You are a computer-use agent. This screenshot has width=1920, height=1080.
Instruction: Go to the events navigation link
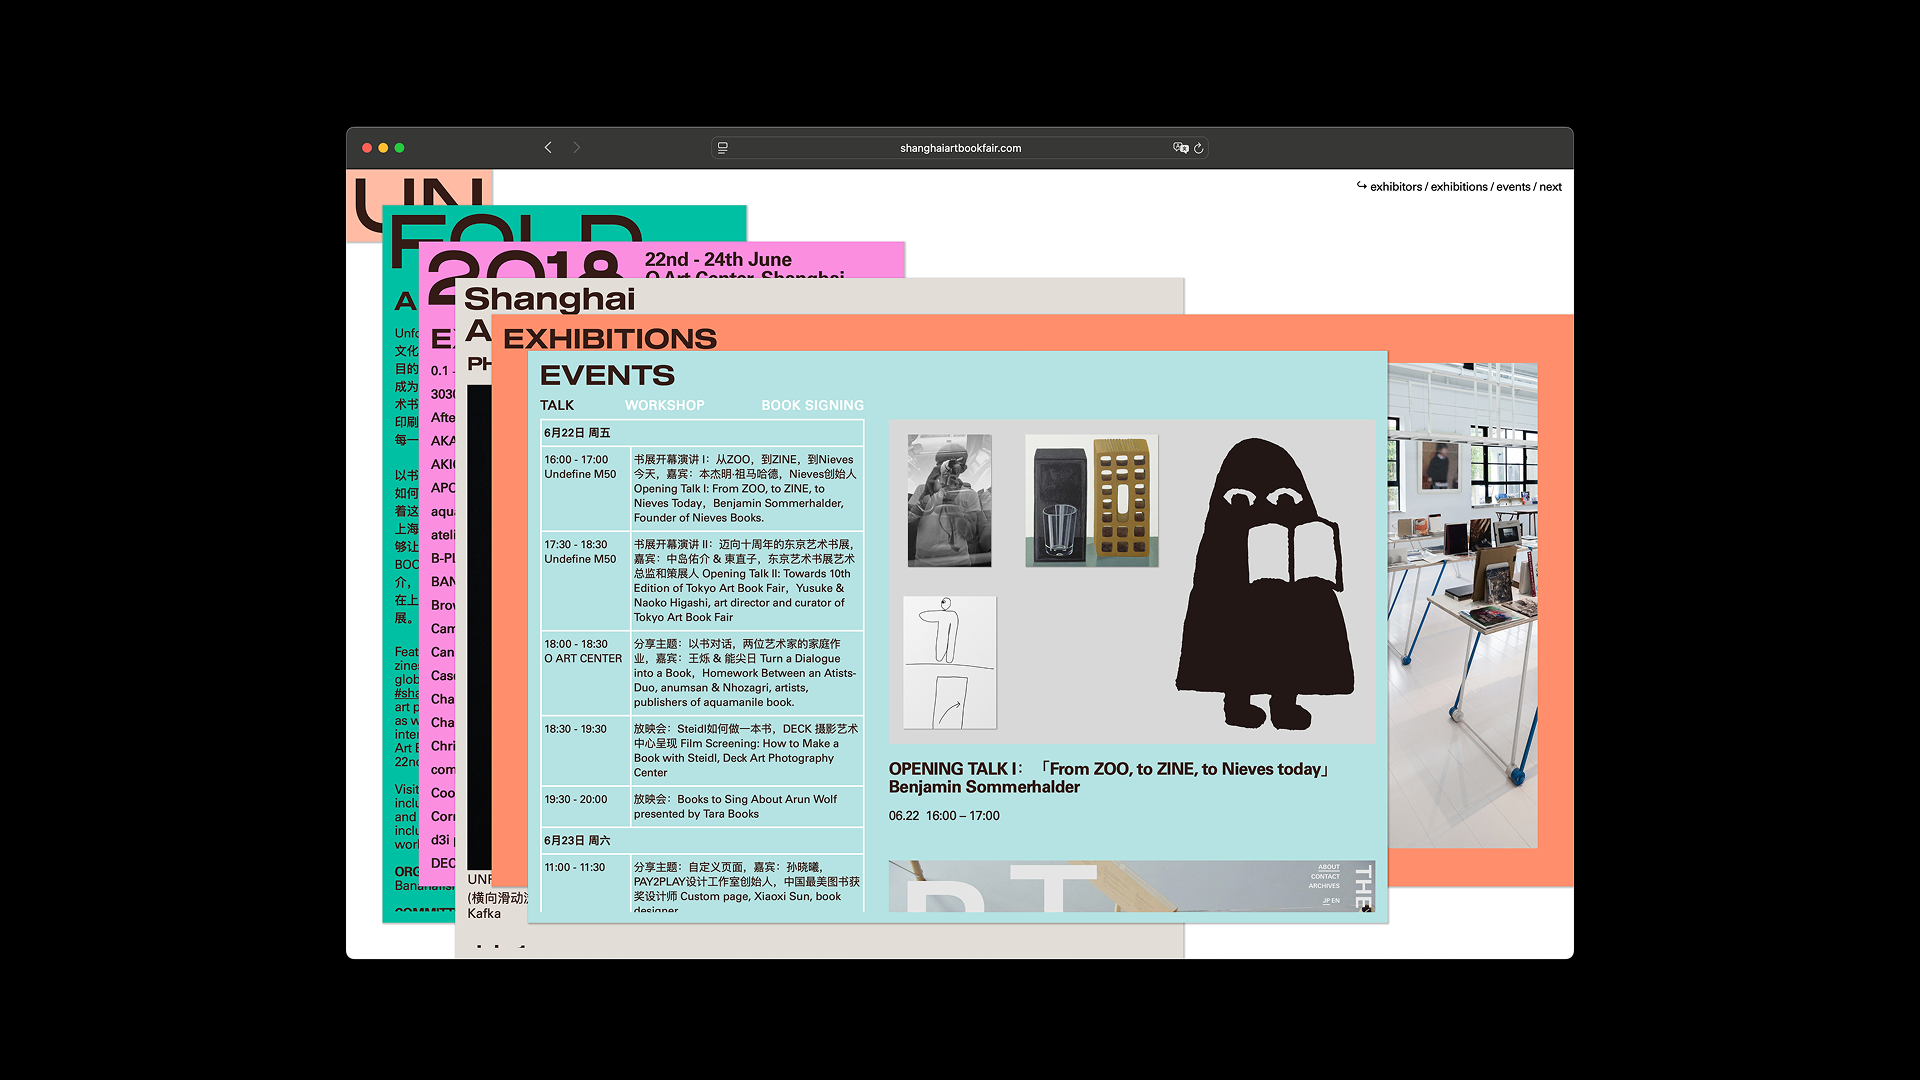(x=1513, y=187)
